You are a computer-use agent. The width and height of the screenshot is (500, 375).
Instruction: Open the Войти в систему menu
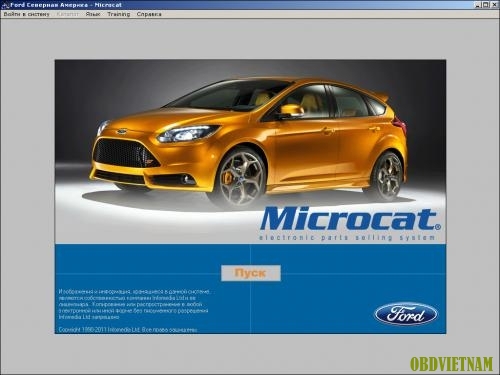(27, 14)
